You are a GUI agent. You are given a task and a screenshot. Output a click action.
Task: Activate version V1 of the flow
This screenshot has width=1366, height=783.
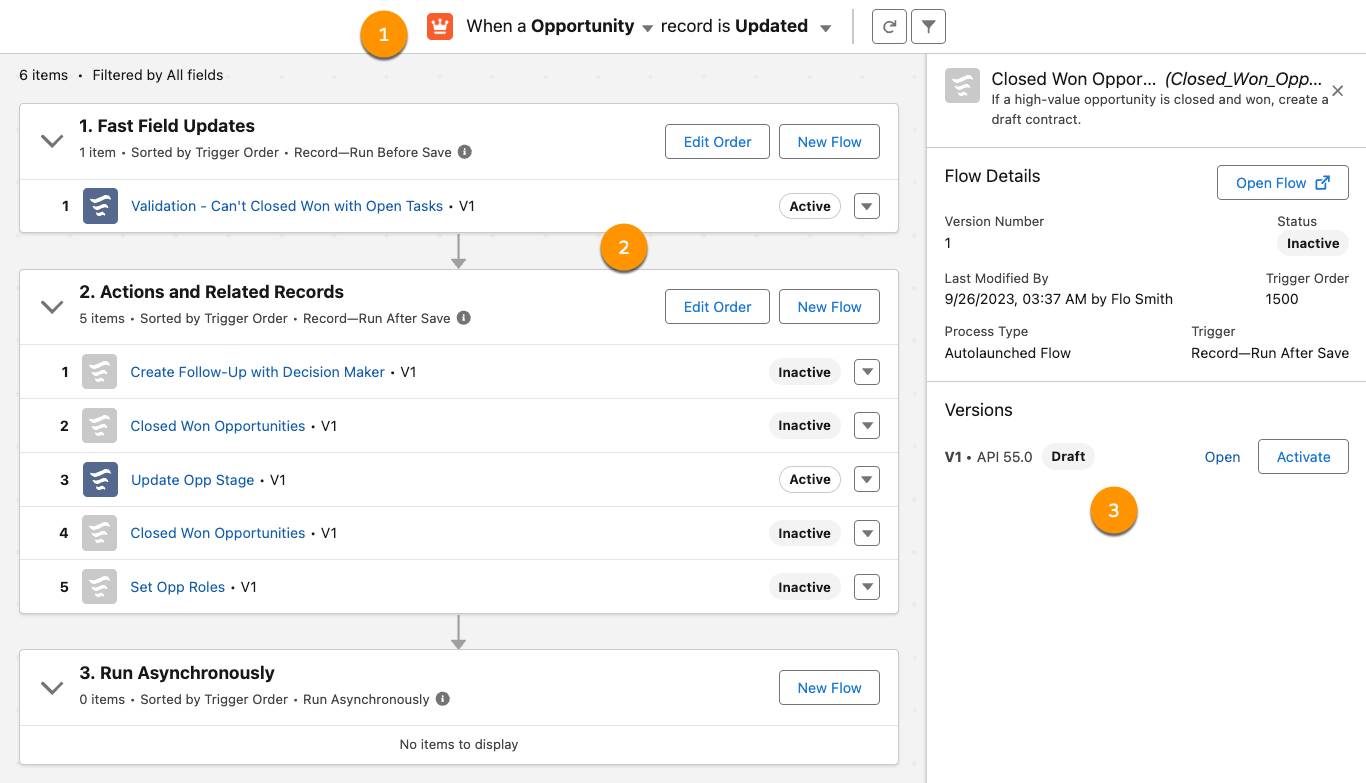point(1302,456)
